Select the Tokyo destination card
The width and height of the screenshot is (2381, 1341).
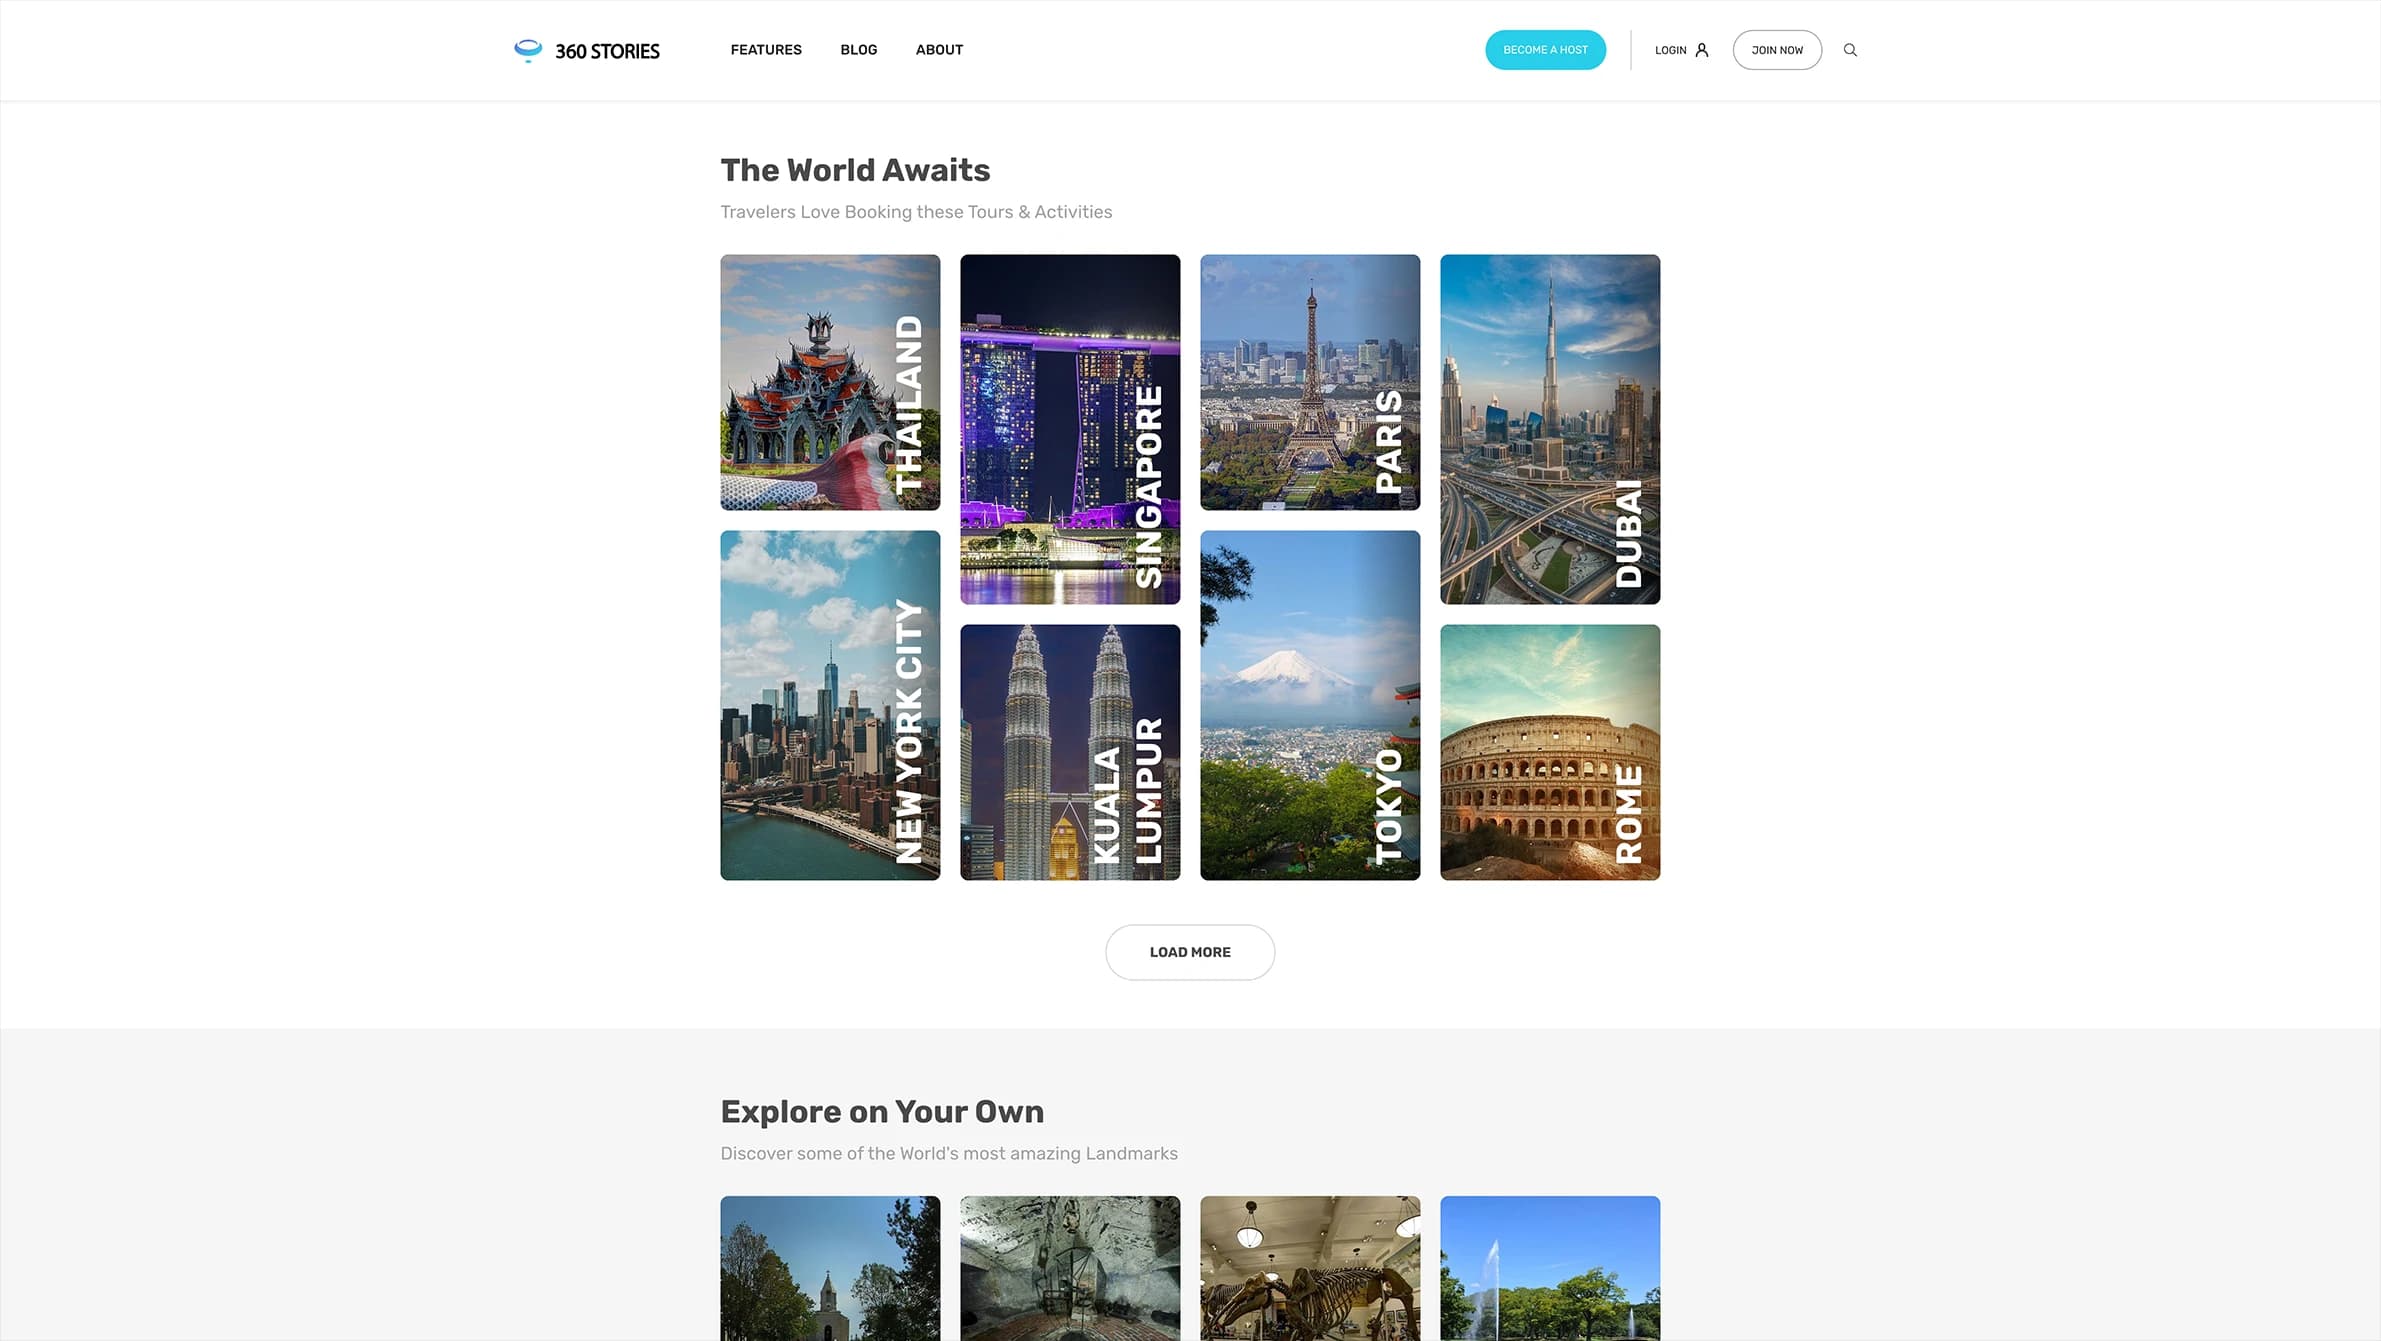[1310, 705]
